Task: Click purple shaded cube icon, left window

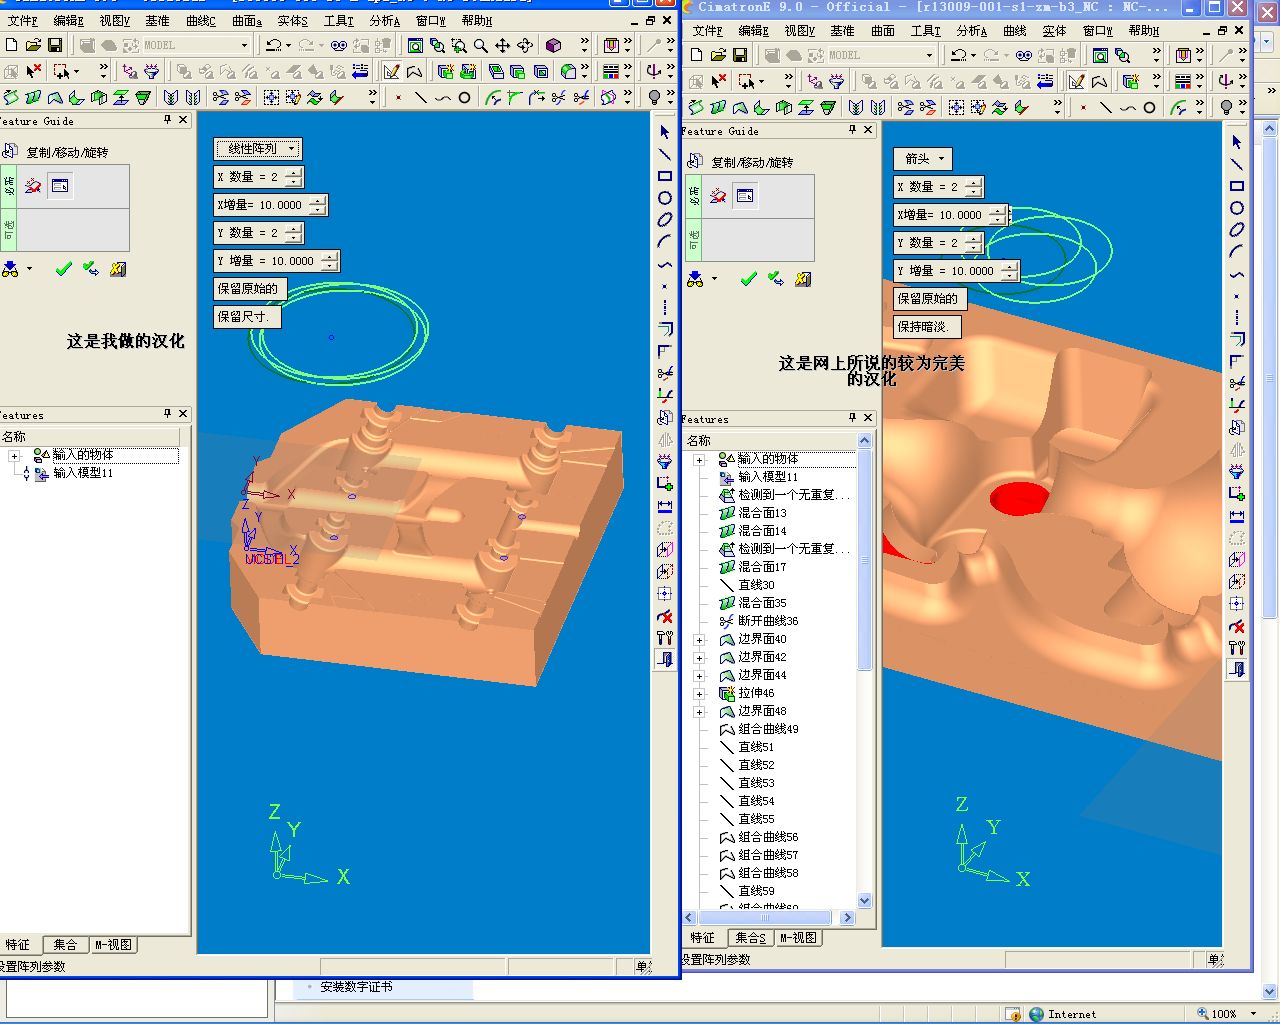Action: [x=554, y=45]
